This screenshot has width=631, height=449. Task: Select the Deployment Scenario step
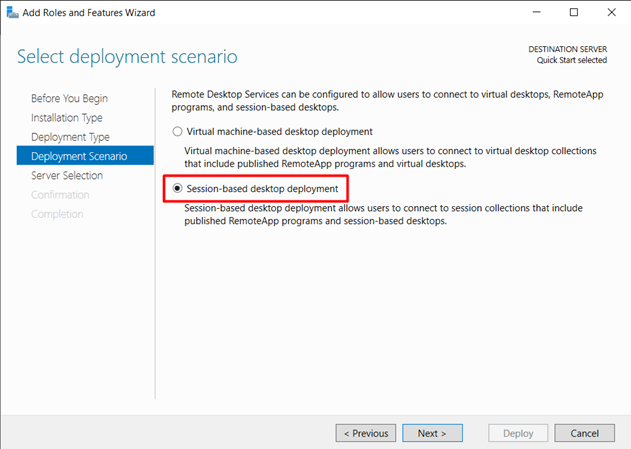point(85,156)
